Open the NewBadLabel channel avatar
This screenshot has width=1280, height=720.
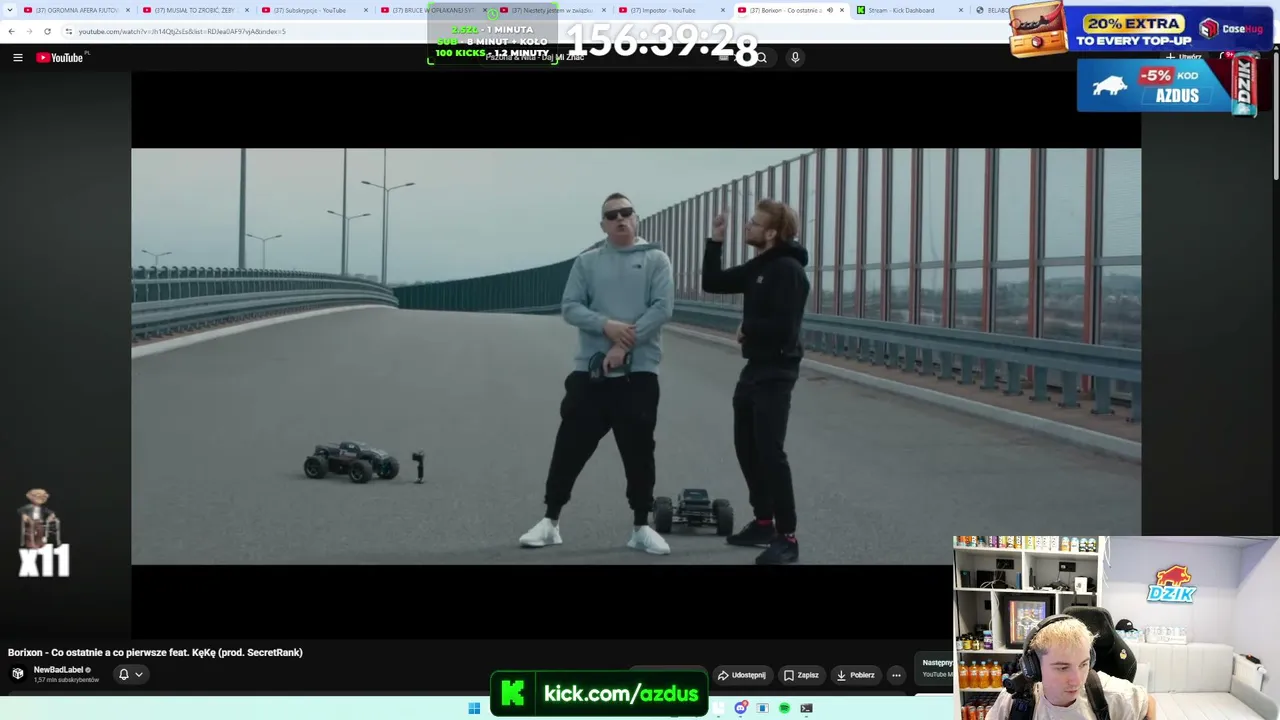pyautogui.click(x=18, y=674)
